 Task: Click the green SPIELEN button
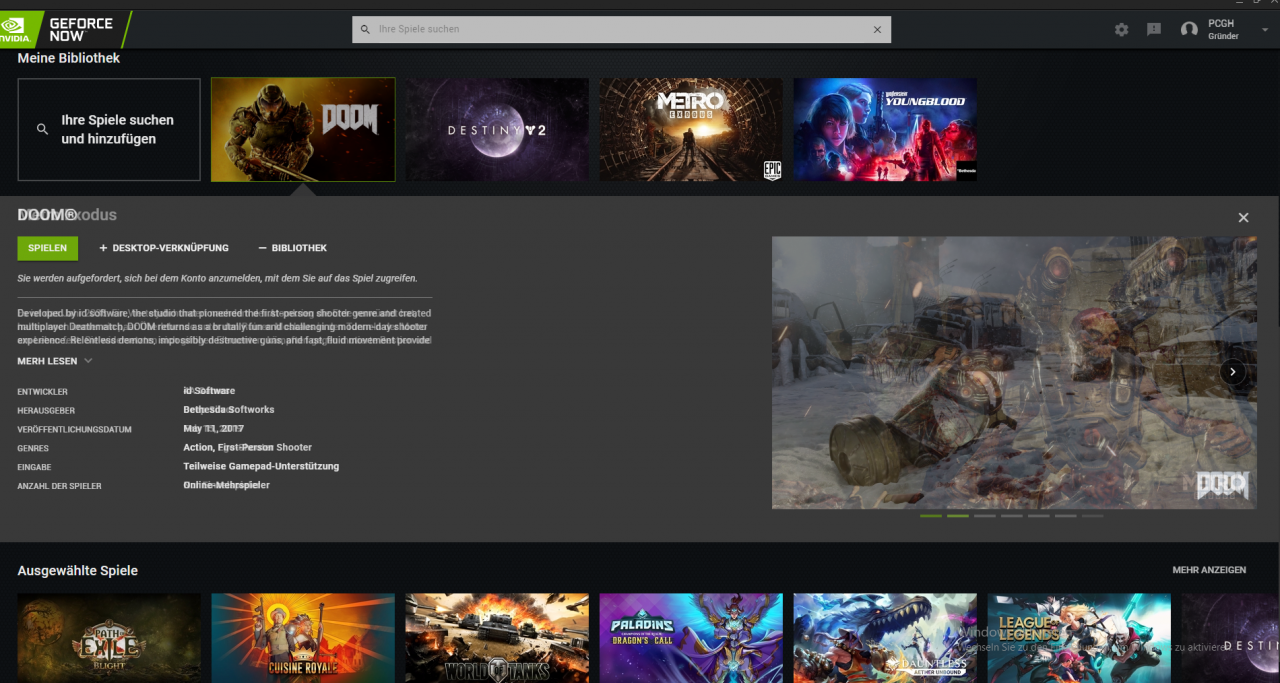(x=47, y=248)
